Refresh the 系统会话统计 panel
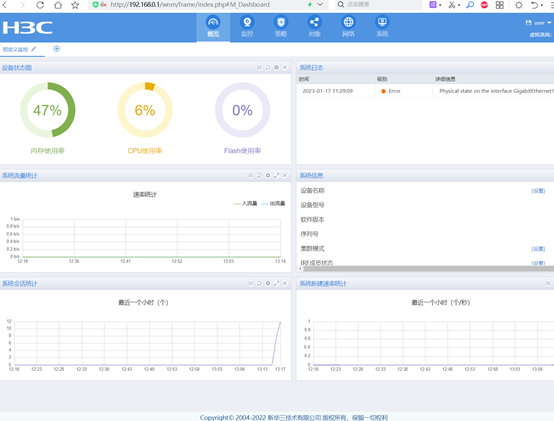Screen dimensions: 554x421 [259, 283]
